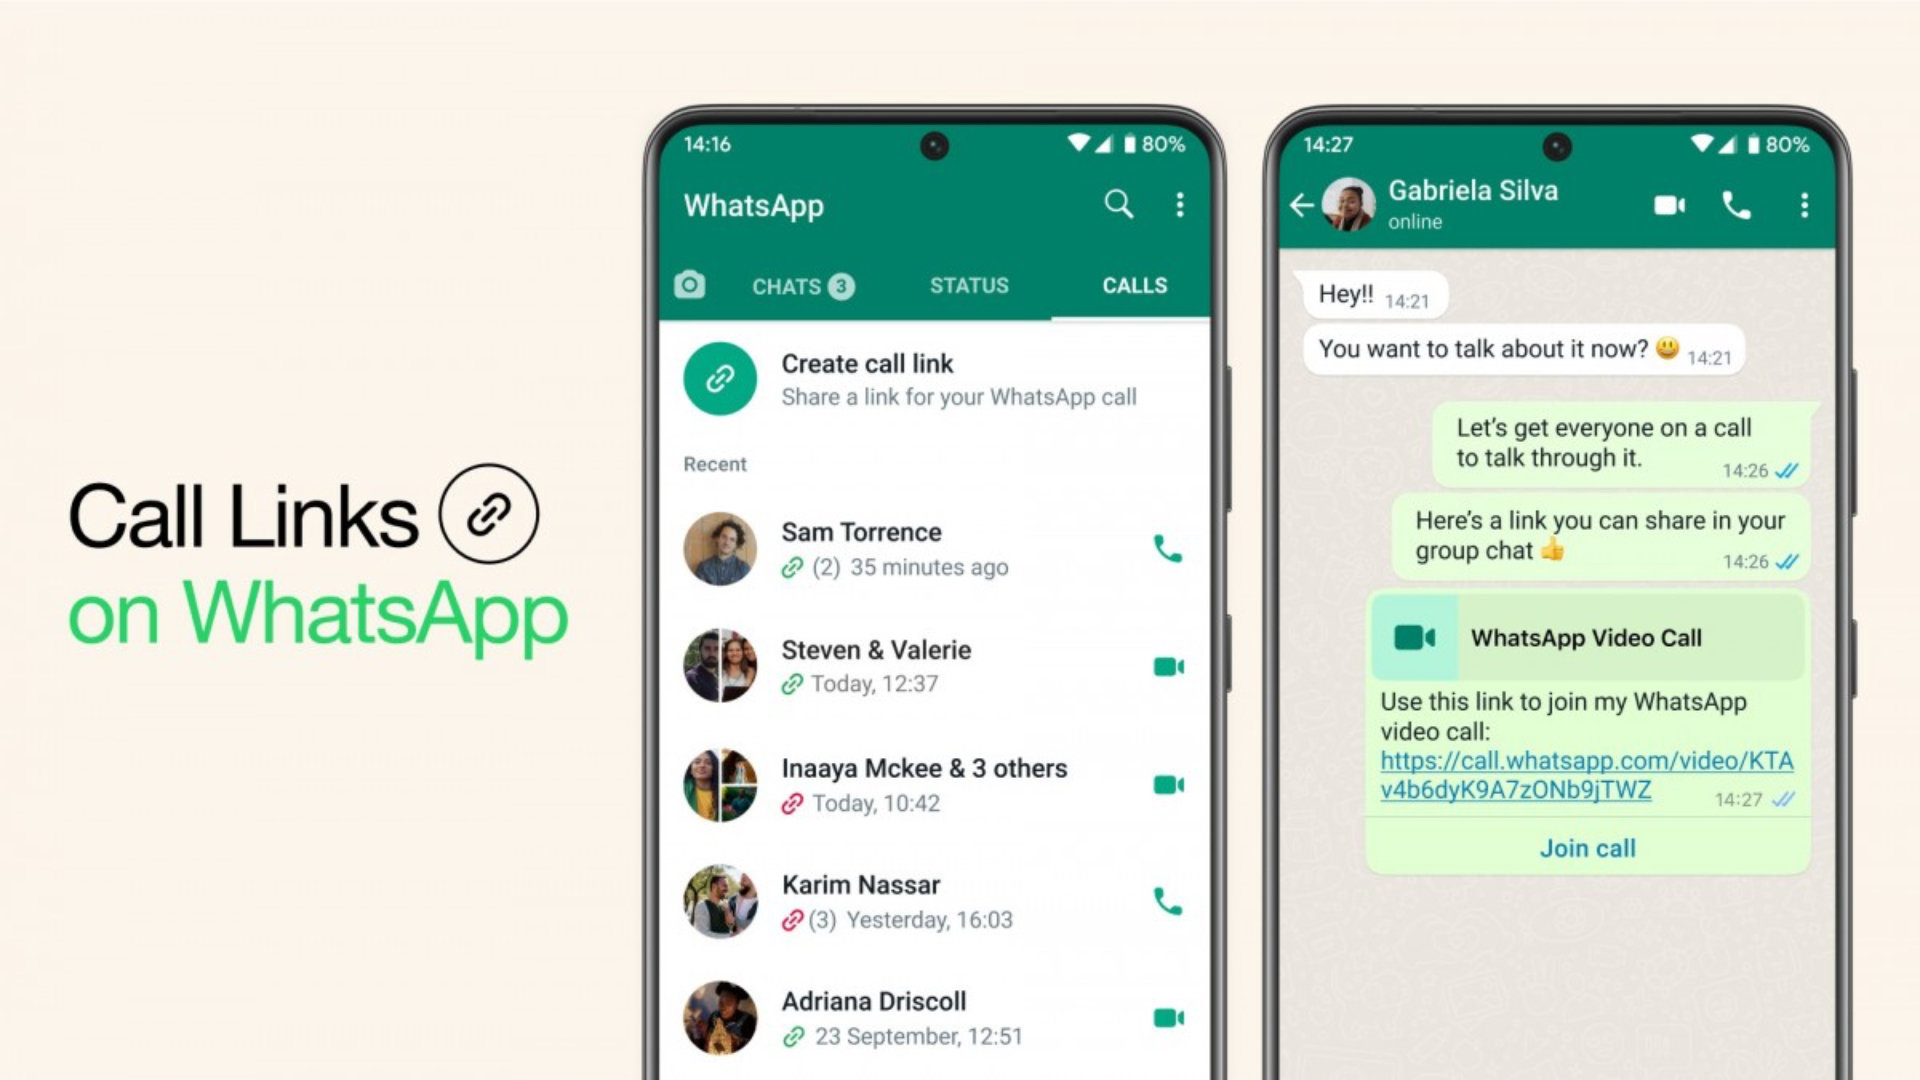Screen dimensions: 1920x1080
Task: Tap the three-dot overflow menu on main screen
Action: 1180,206
